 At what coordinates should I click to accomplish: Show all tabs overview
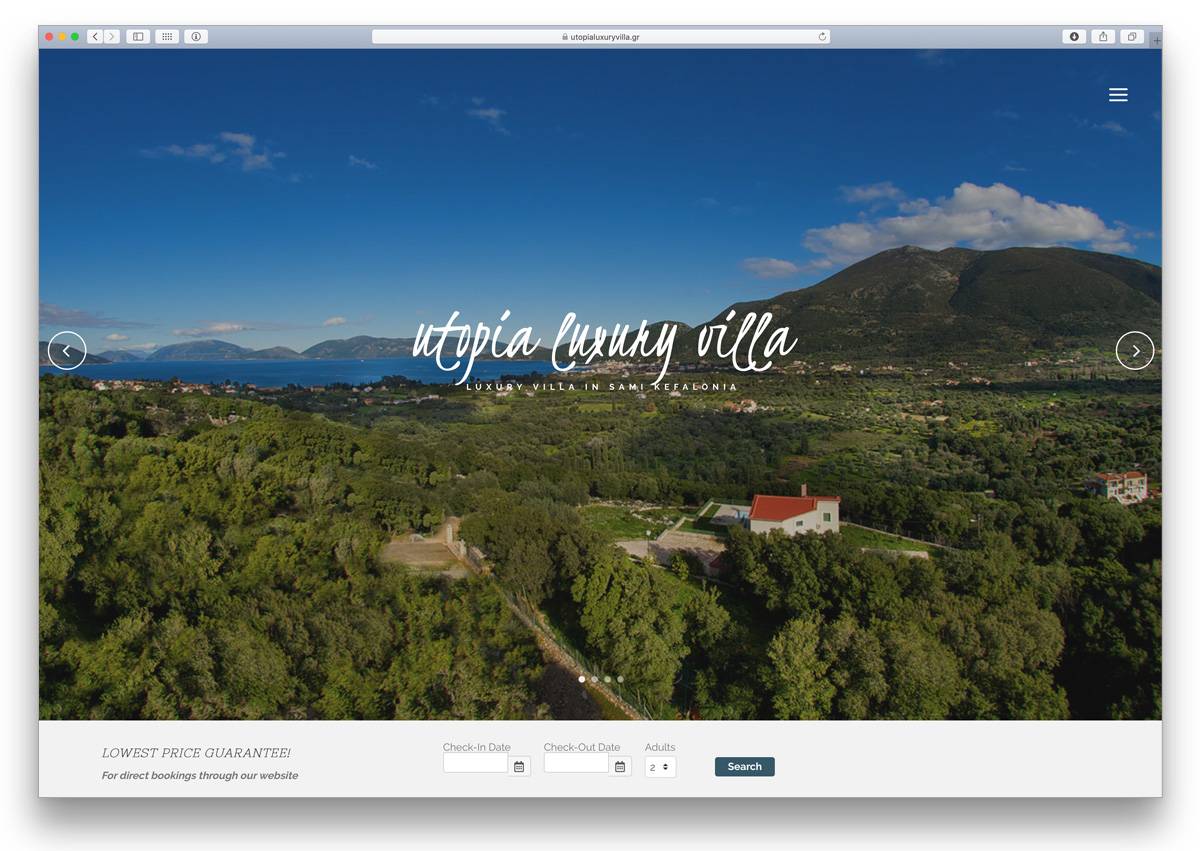tap(1132, 36)
